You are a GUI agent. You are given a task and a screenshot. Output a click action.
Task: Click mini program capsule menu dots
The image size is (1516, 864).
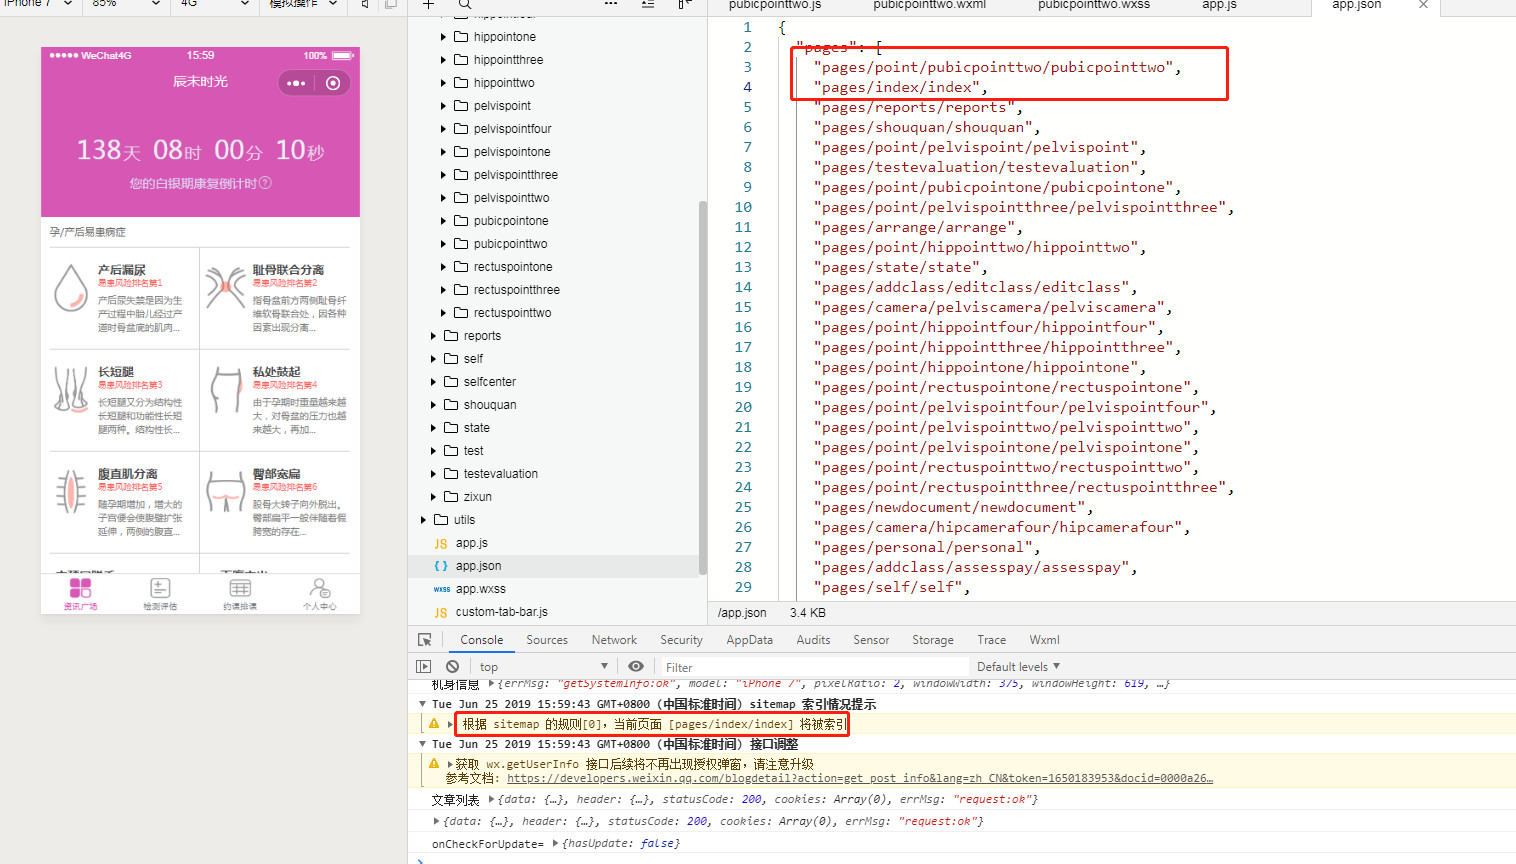click(x=296, y=83)
